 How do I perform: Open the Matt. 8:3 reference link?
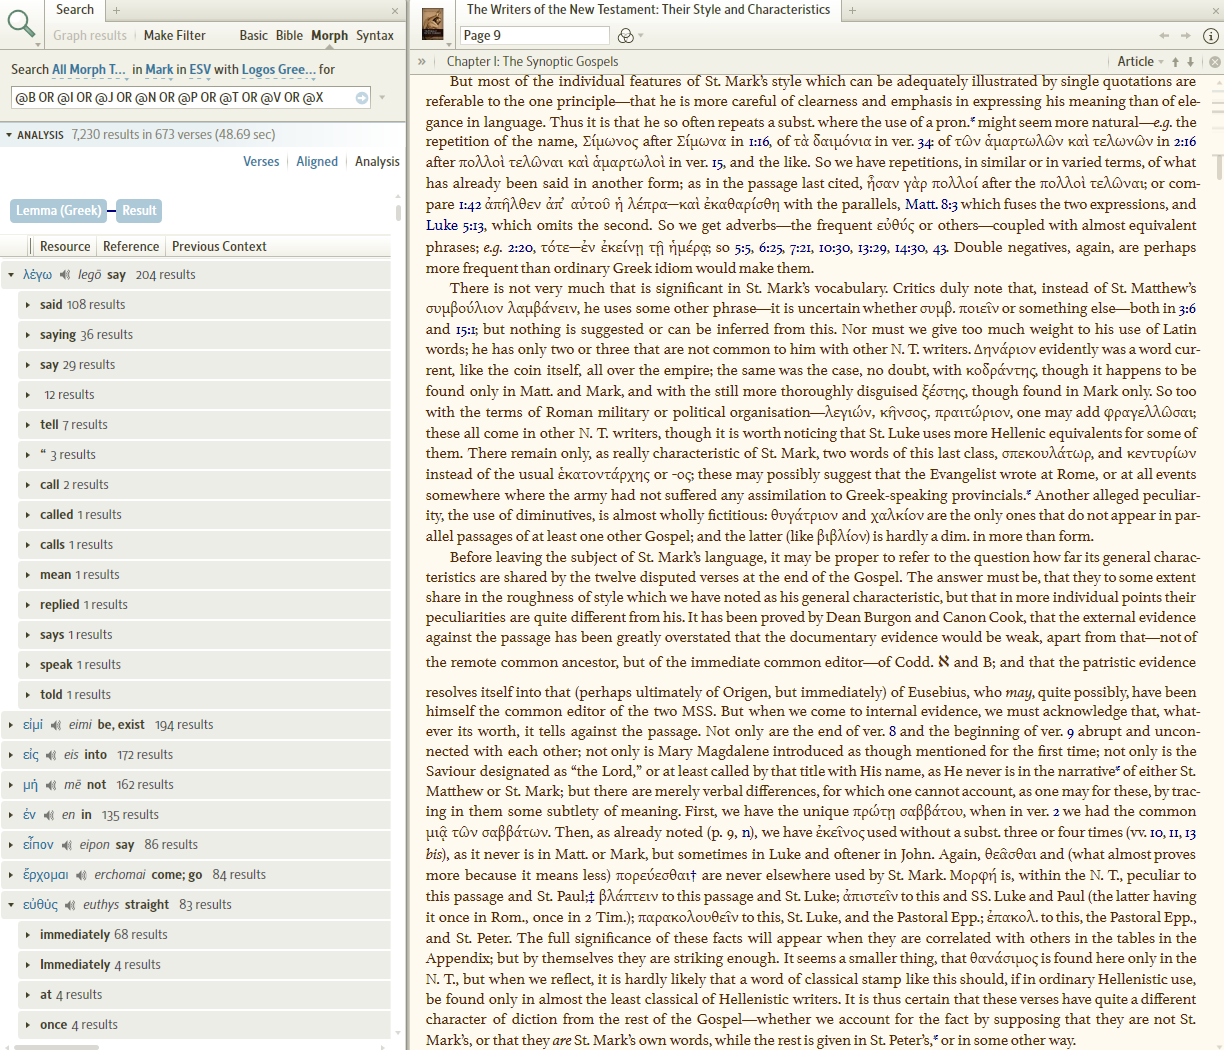point(931,204)
